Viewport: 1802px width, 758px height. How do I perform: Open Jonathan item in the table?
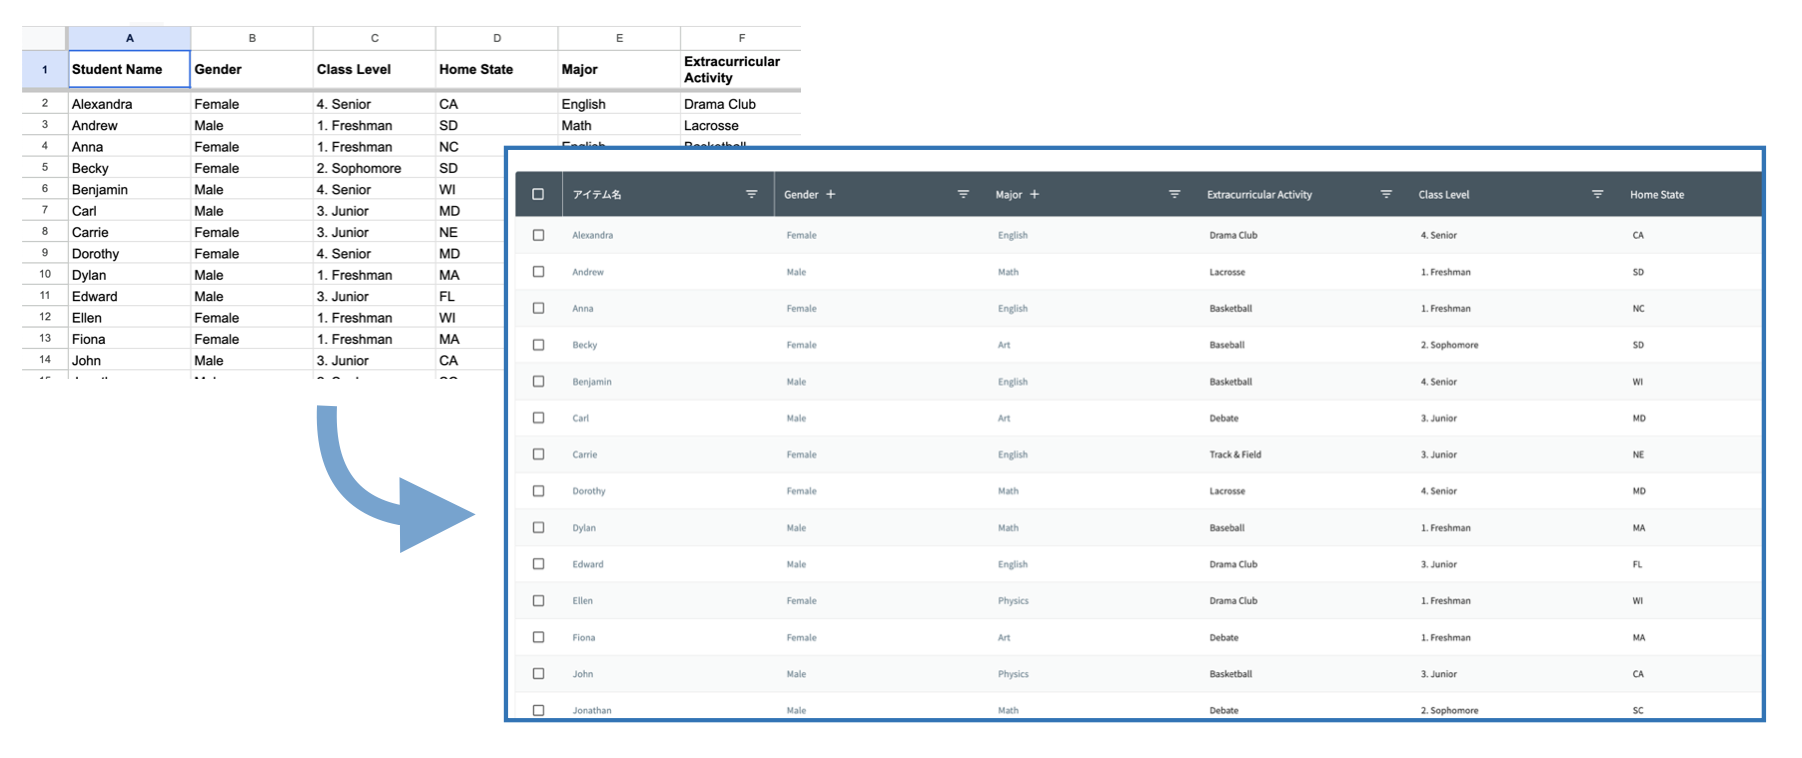(x=591, y=710)
